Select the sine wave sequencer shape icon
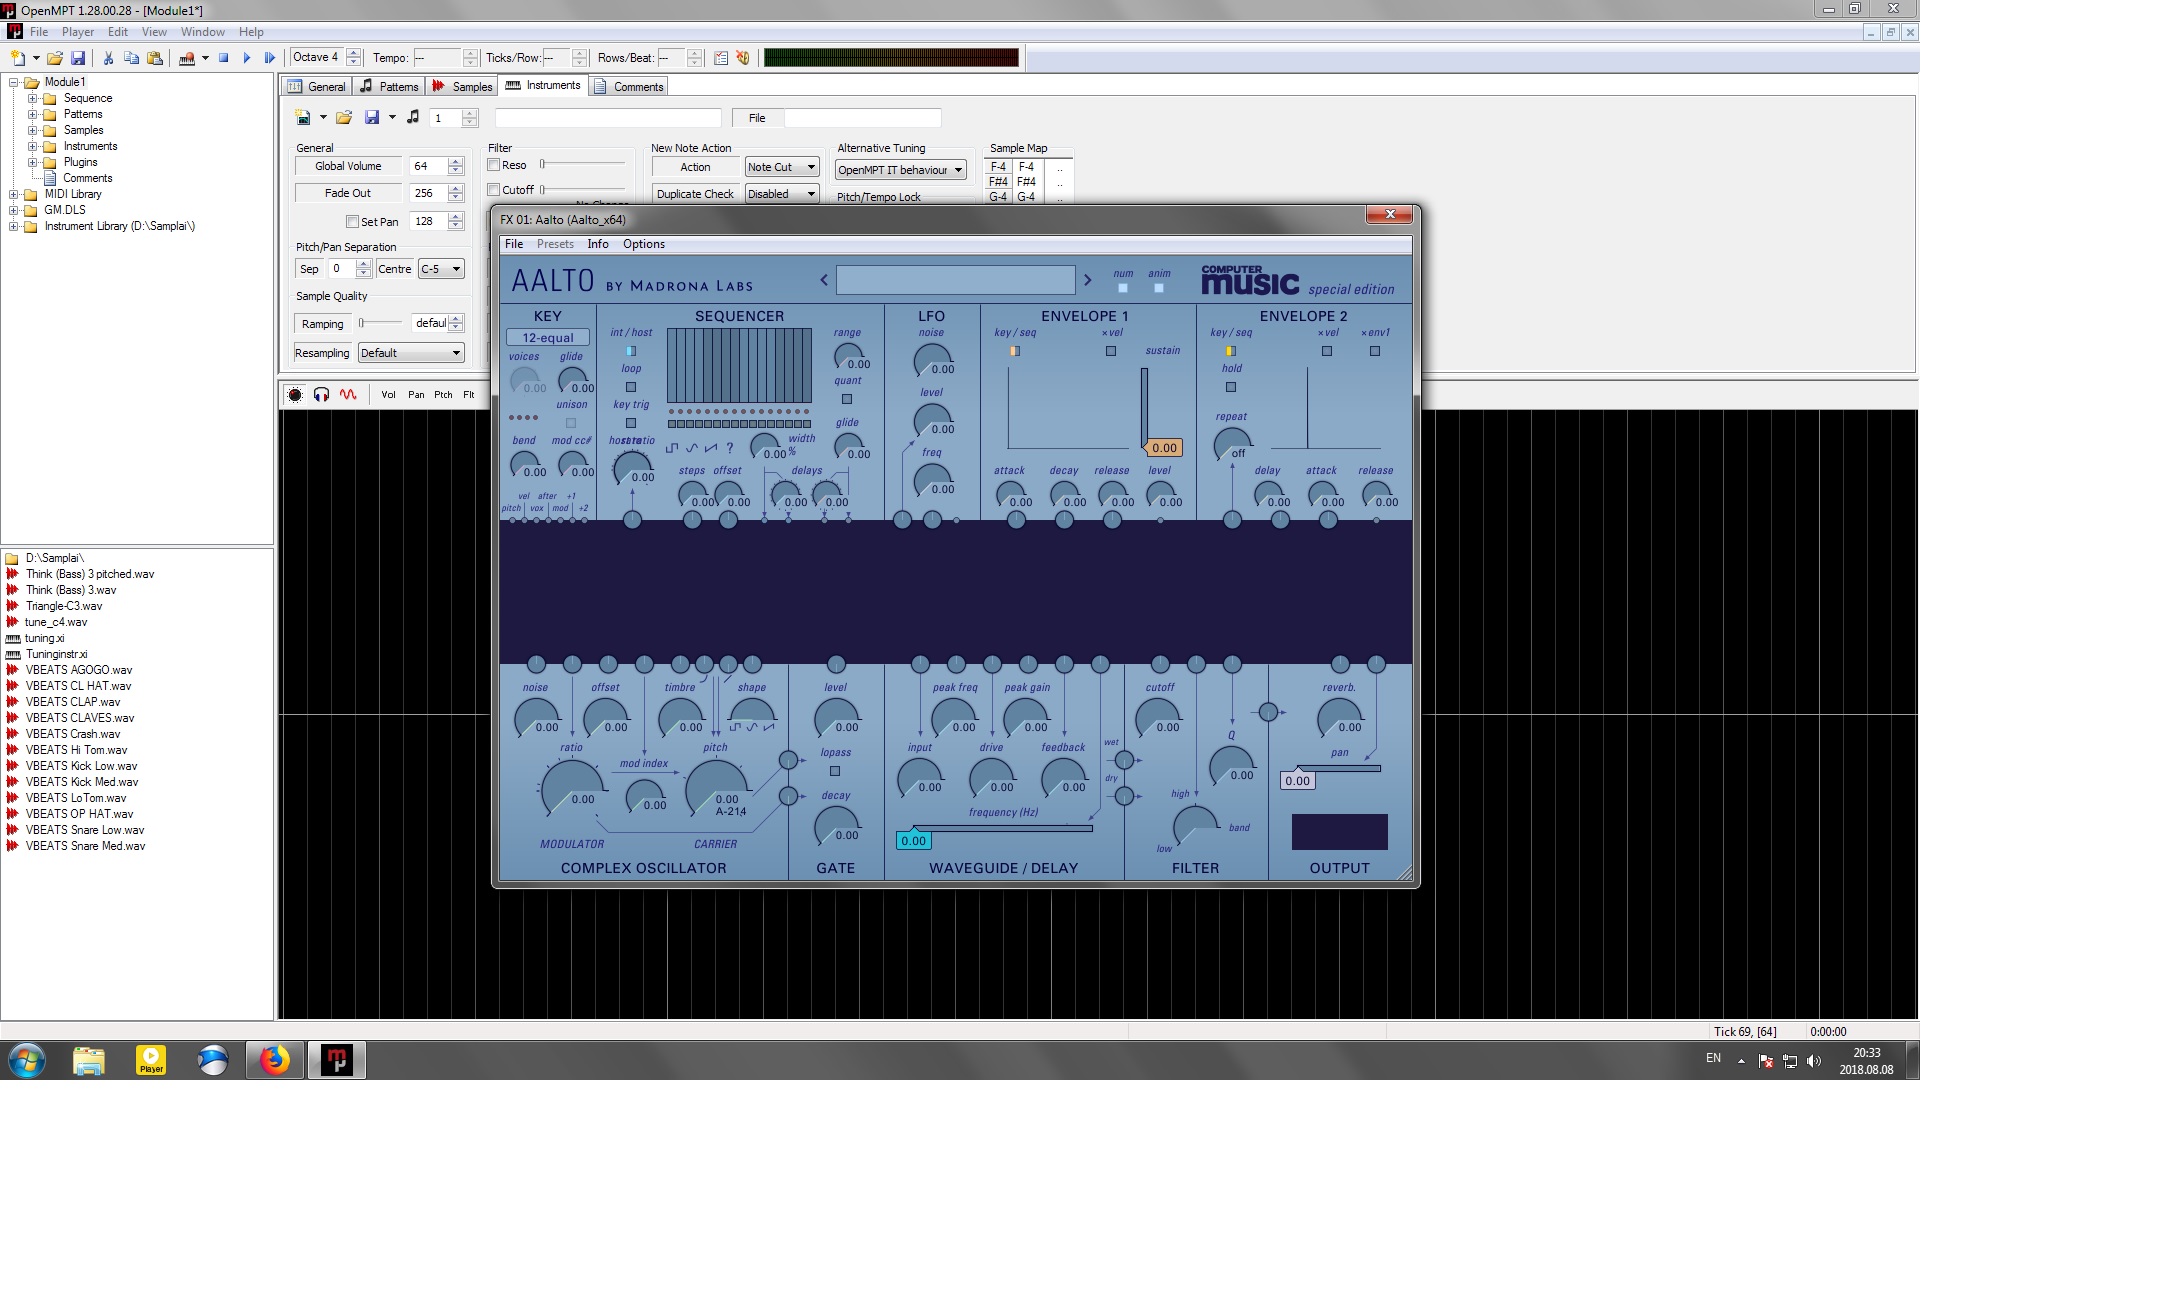 click(691, 447)
